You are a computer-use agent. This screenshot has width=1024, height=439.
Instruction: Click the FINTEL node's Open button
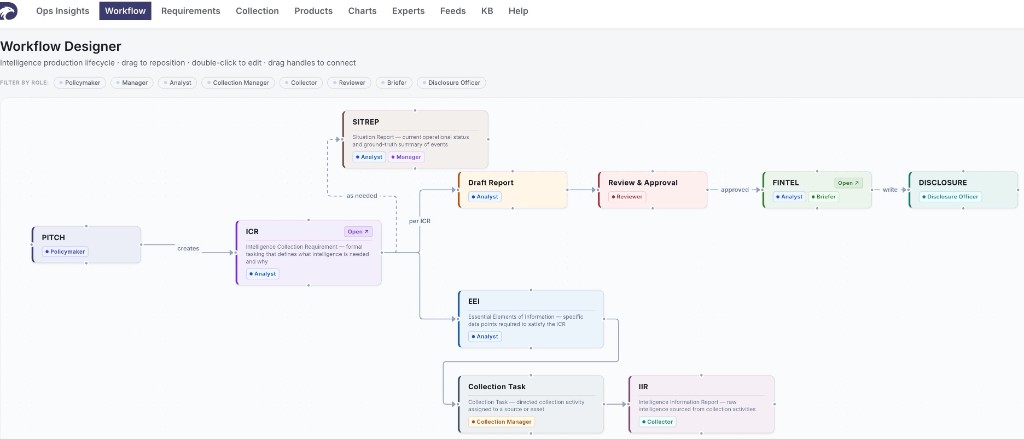tap(848, 183)
